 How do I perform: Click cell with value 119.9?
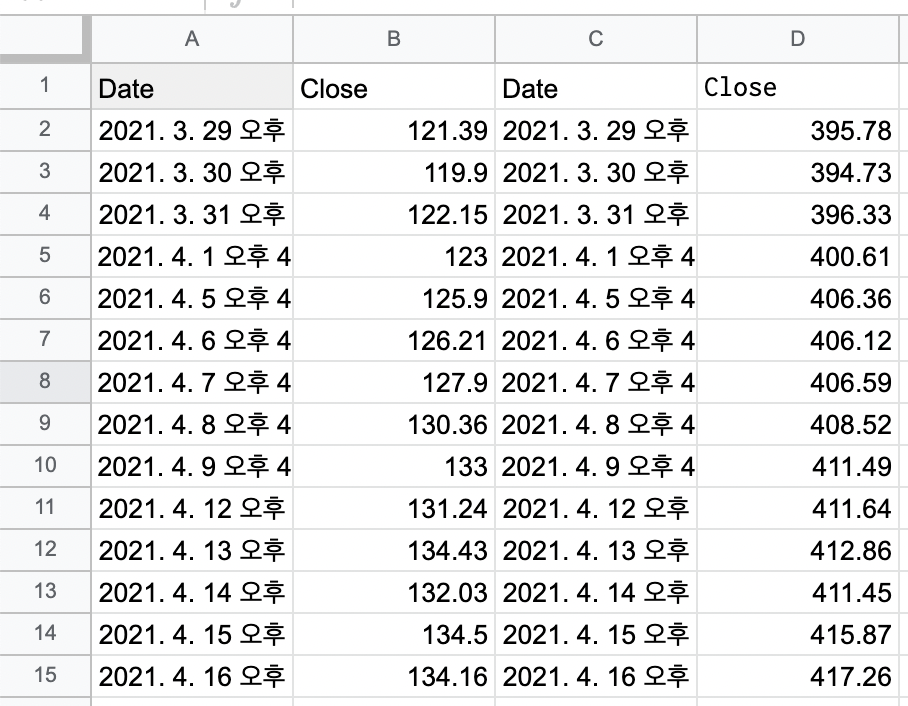394,172
